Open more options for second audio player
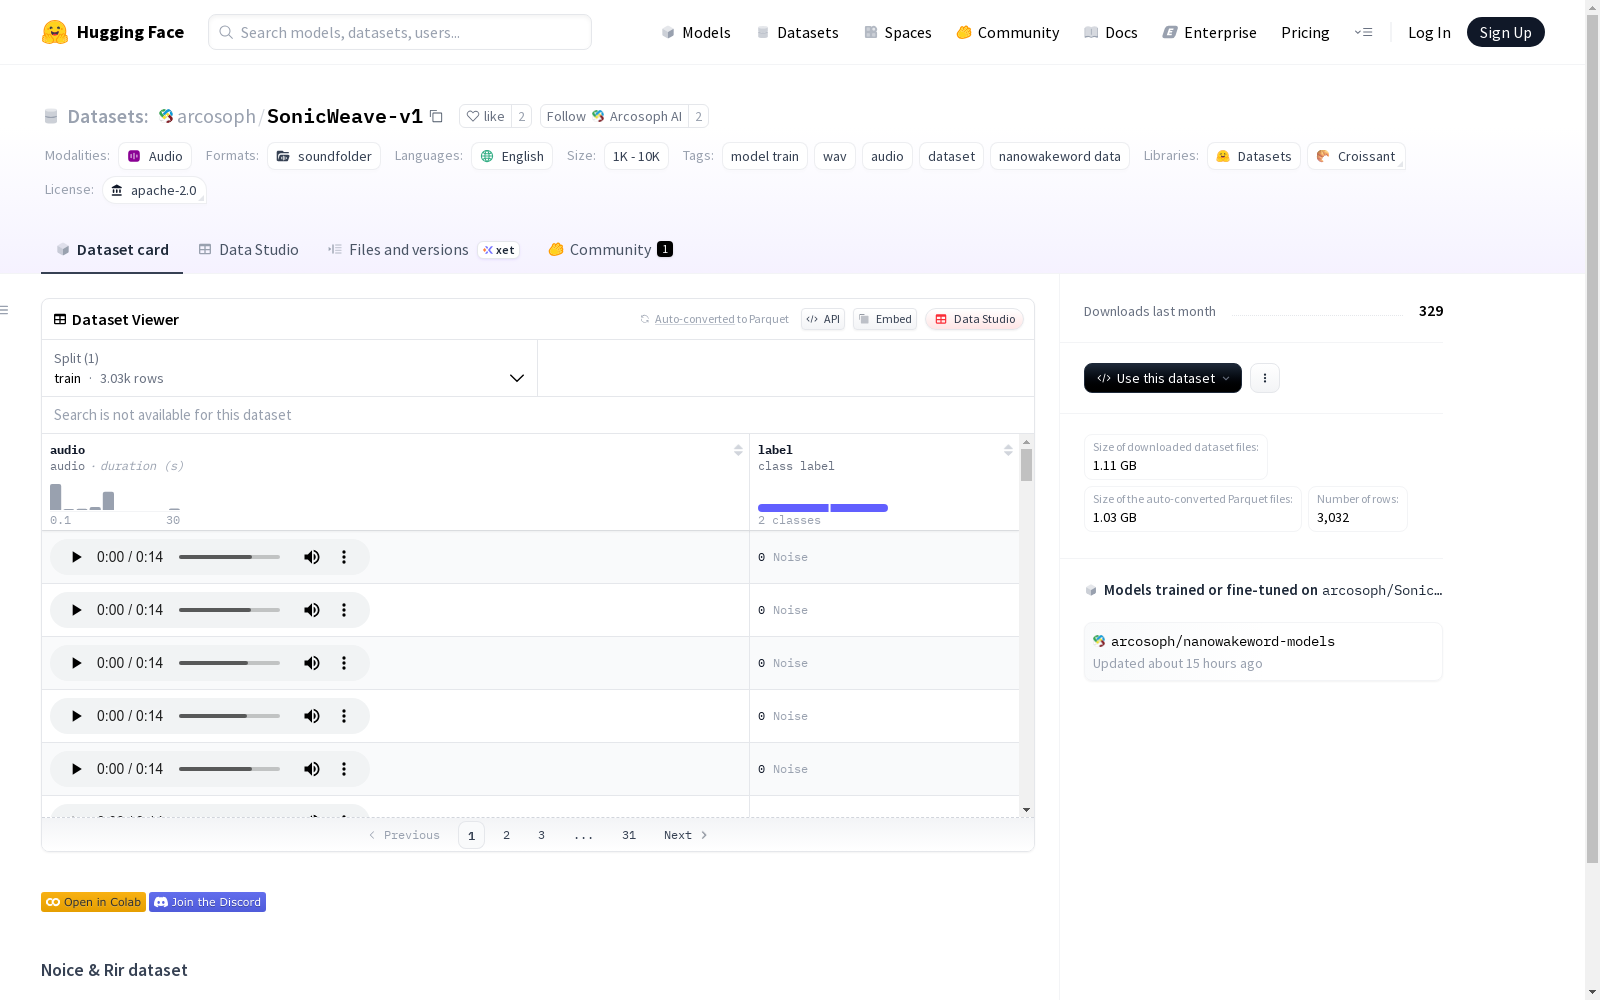1600x1000 pixels. (x=344, y=610)
